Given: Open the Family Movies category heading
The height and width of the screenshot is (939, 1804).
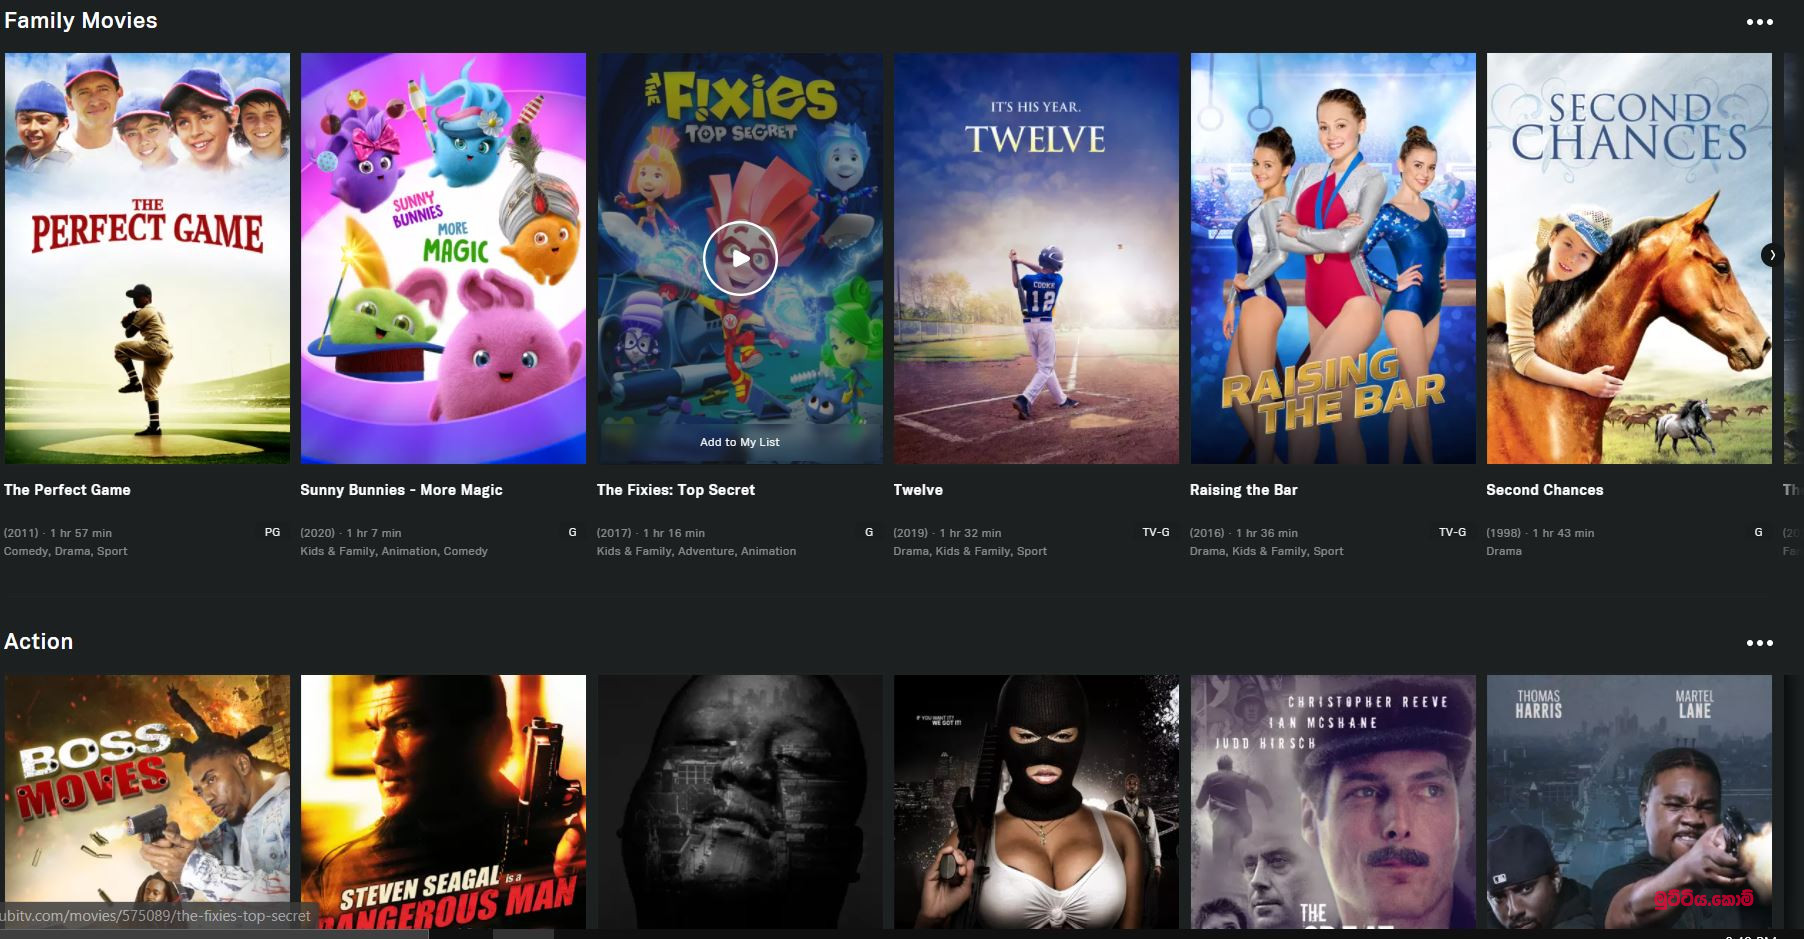Looking at the screenshot, I should [81, 21].
